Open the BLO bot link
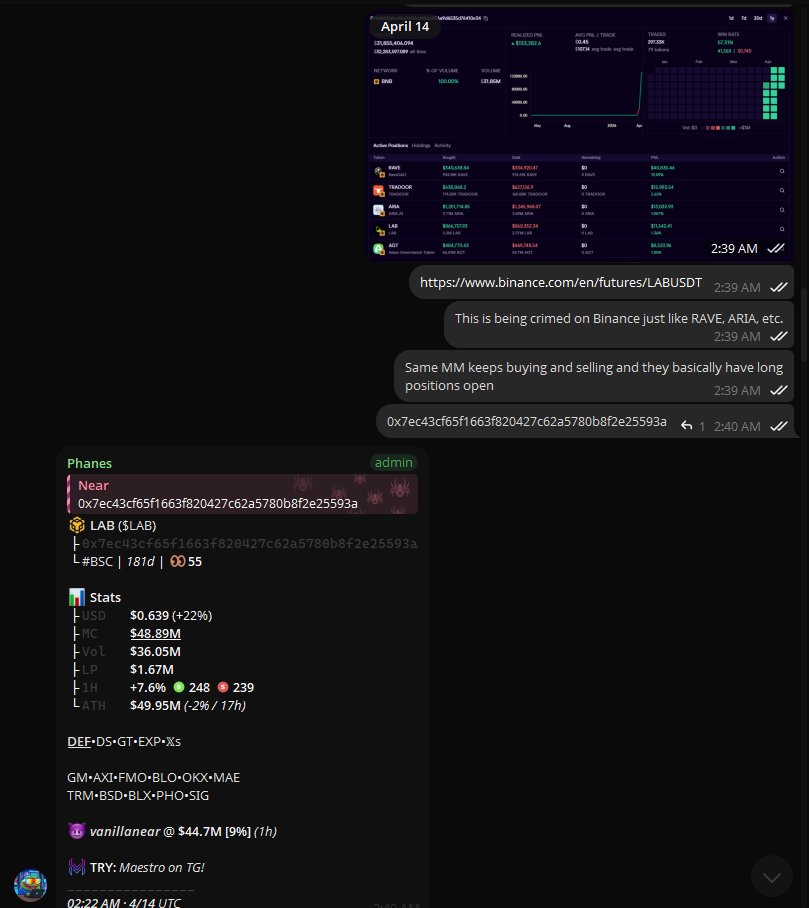This screenshot has height=908, width=809. coord(163,778)
